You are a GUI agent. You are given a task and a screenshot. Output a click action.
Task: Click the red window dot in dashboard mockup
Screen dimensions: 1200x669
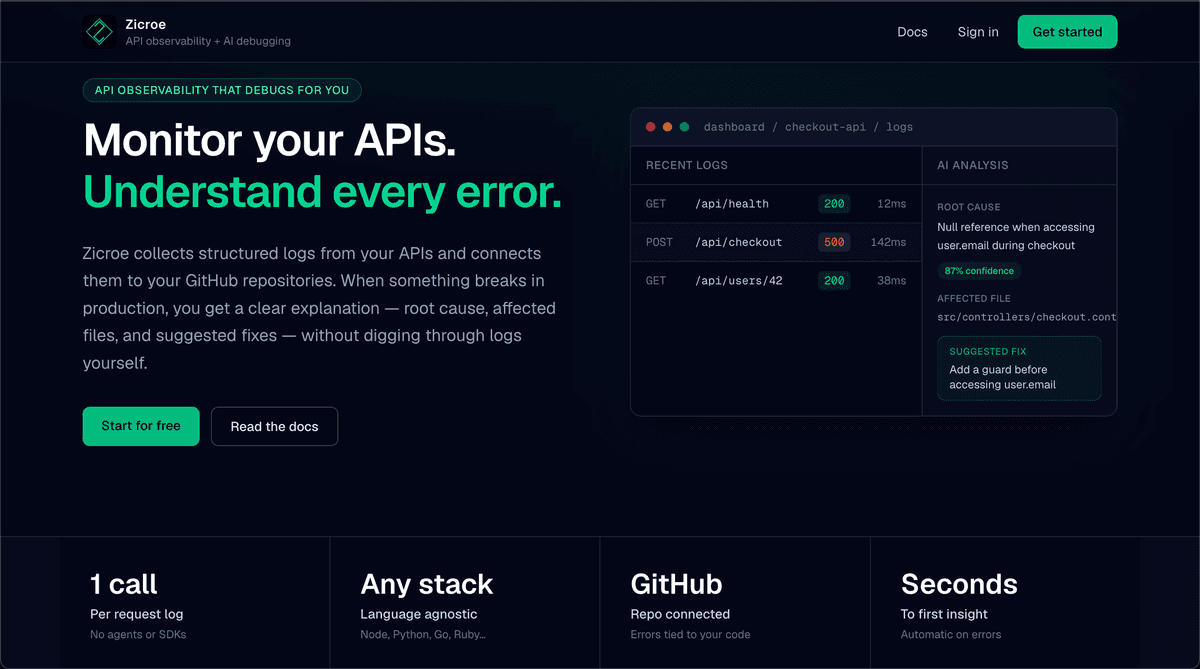[651, 127]
